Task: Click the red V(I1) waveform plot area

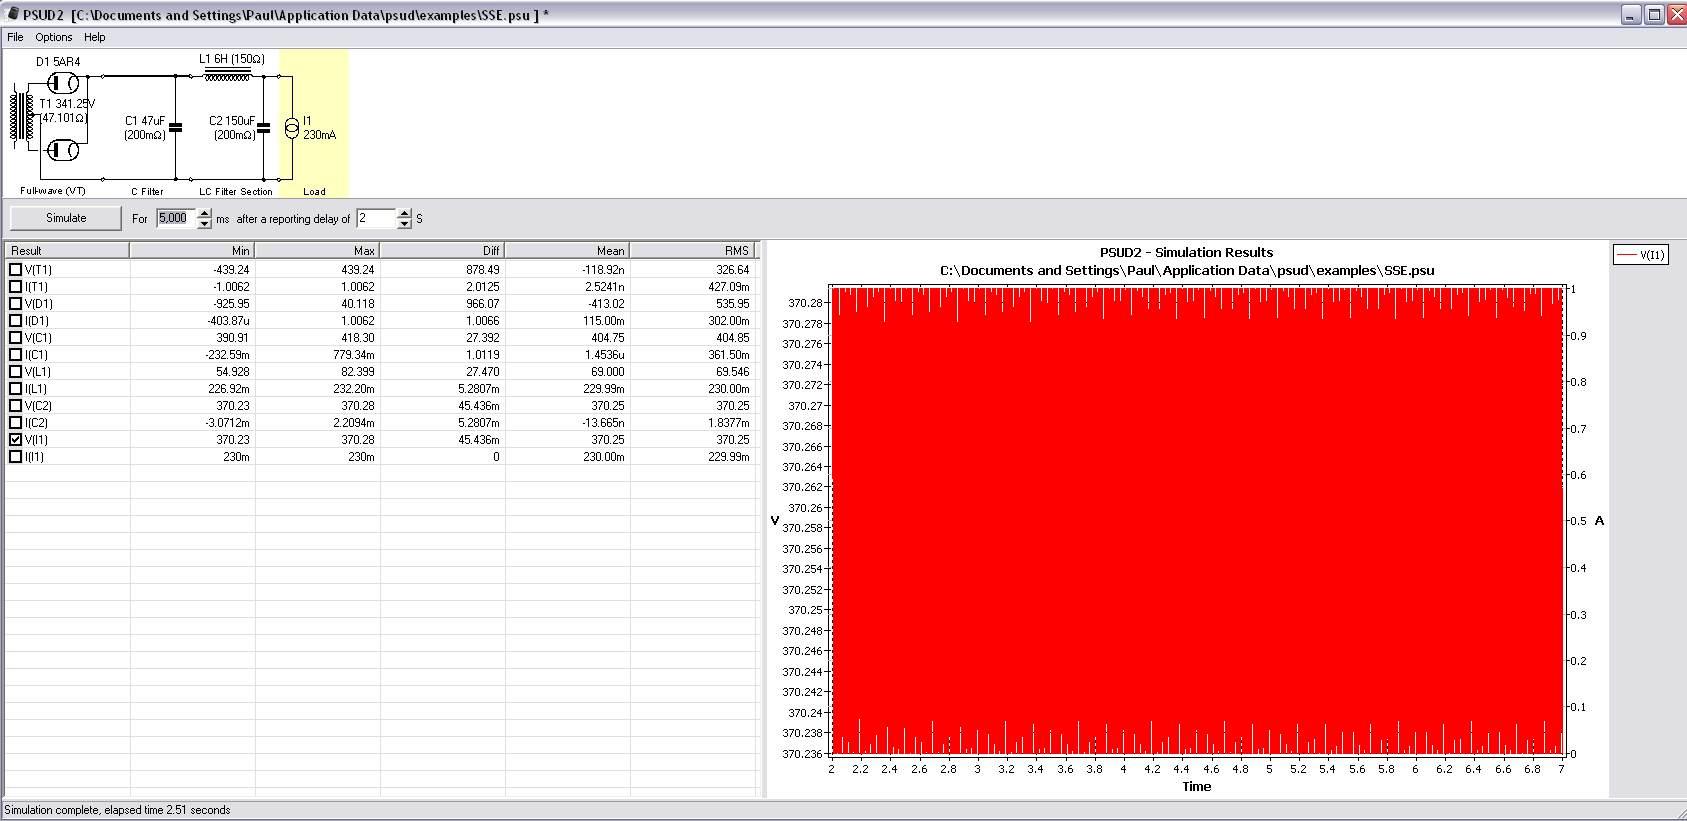Action: tap(1198, 520)
